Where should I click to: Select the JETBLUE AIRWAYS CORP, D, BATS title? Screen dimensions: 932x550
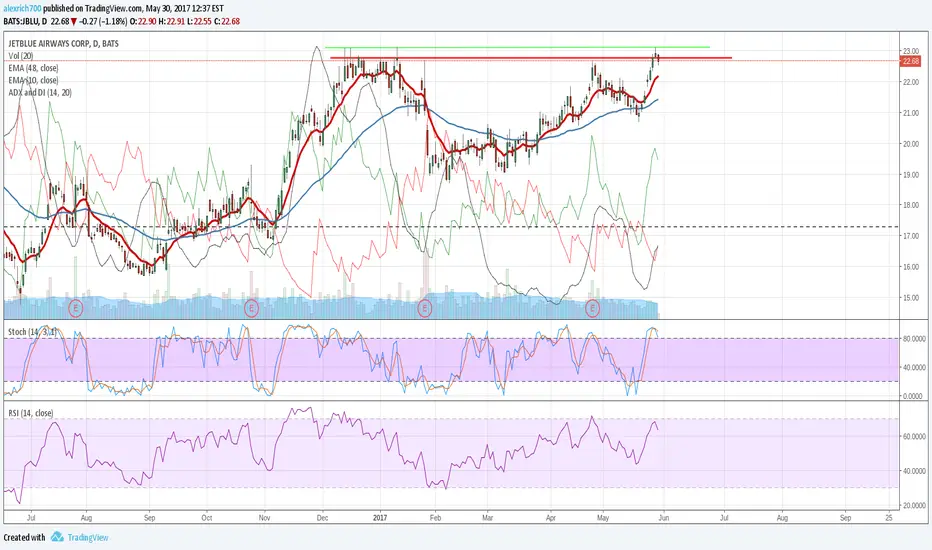(x=64, y=43)
